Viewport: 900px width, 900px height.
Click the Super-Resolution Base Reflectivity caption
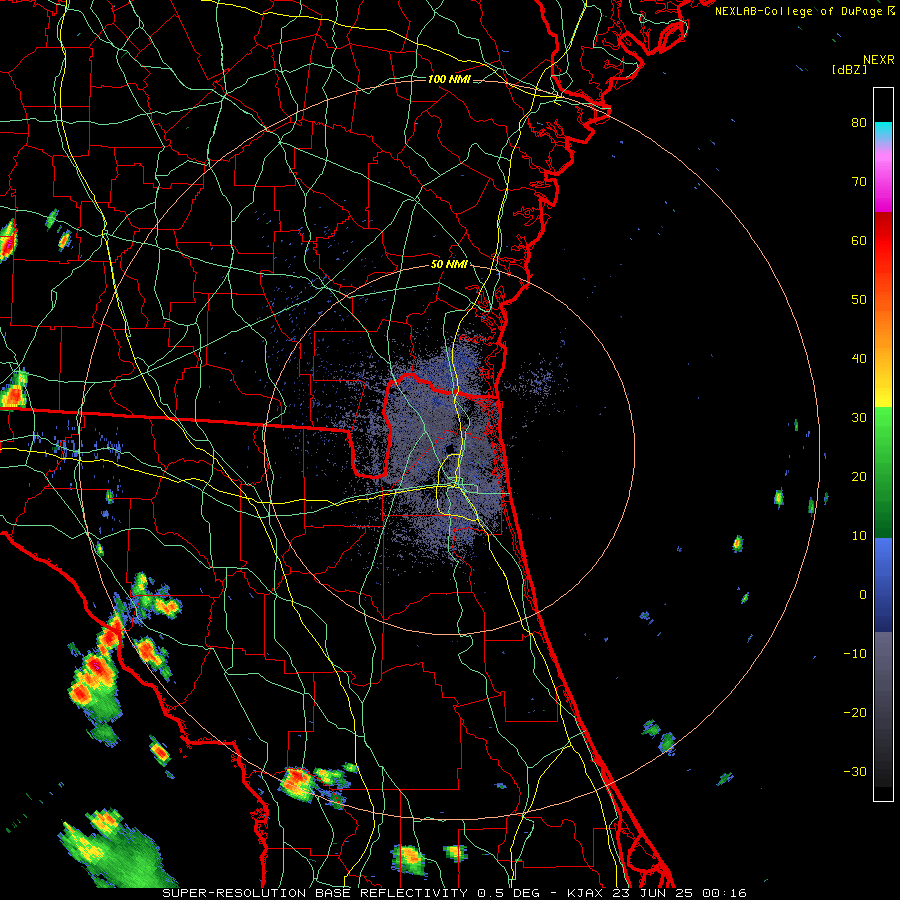[x=314, y=893]
